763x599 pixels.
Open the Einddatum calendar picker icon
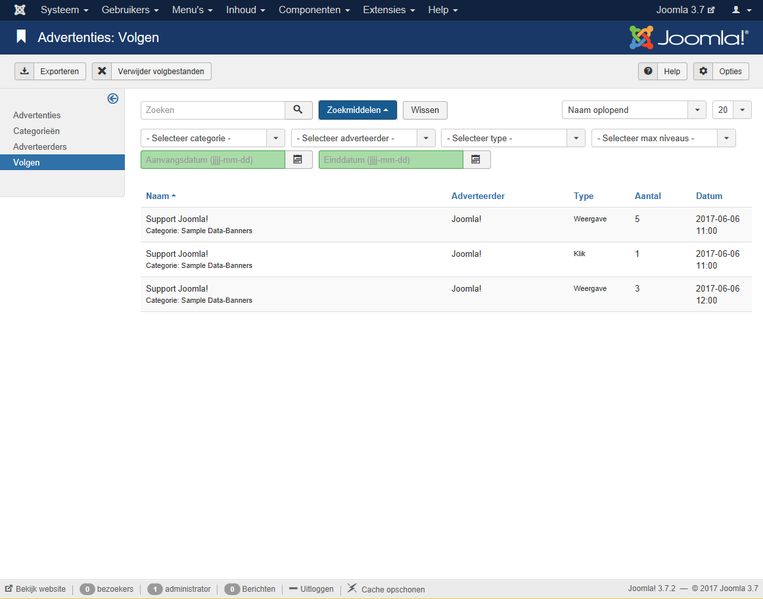coord(476,160)
